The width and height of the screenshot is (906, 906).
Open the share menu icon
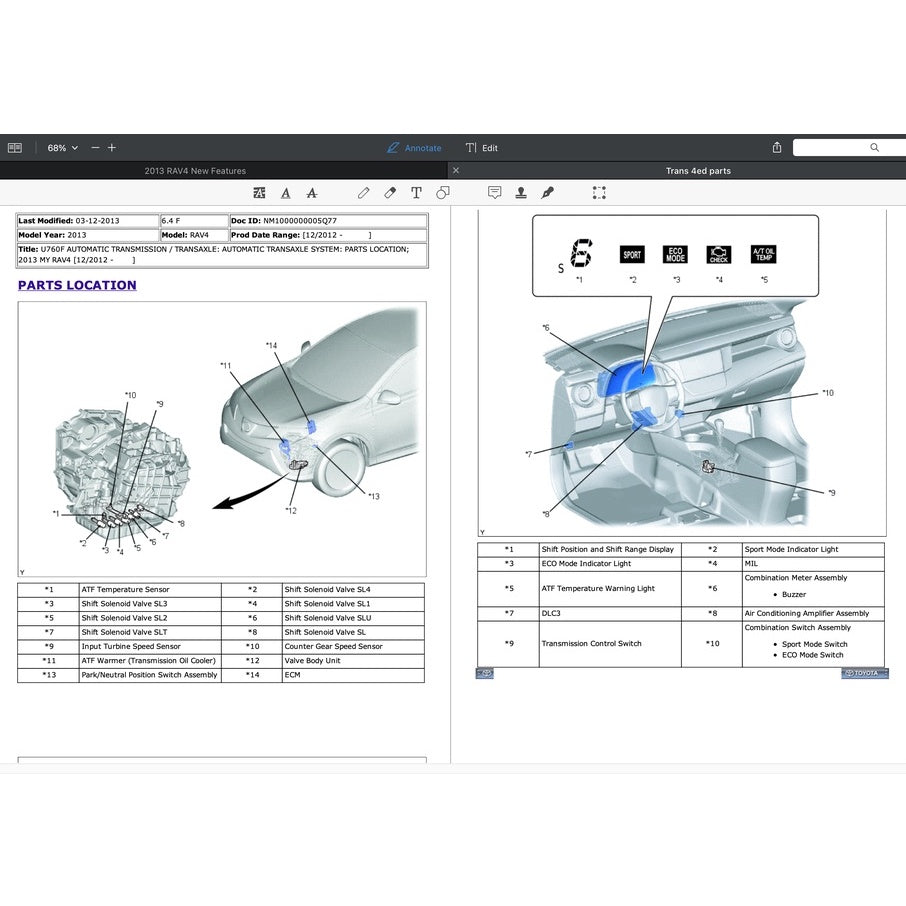click(x=777, y=148)
